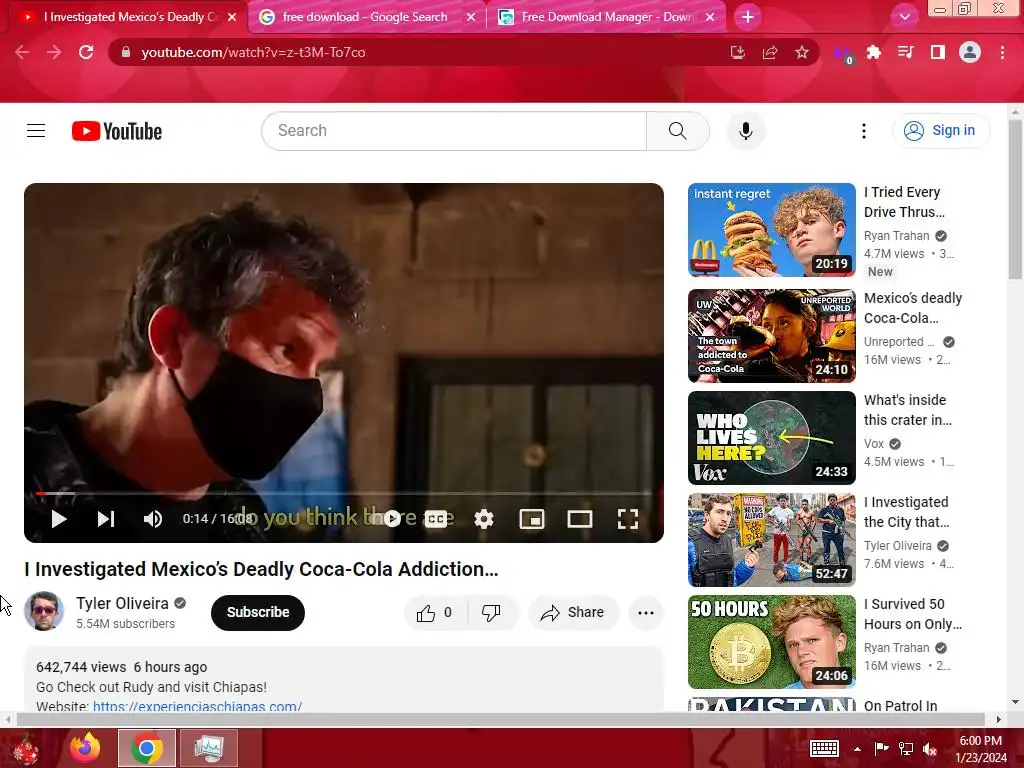Switch to 'free download - Google Search' tab
1024x768 pixels.
click(x=364, y=17)
